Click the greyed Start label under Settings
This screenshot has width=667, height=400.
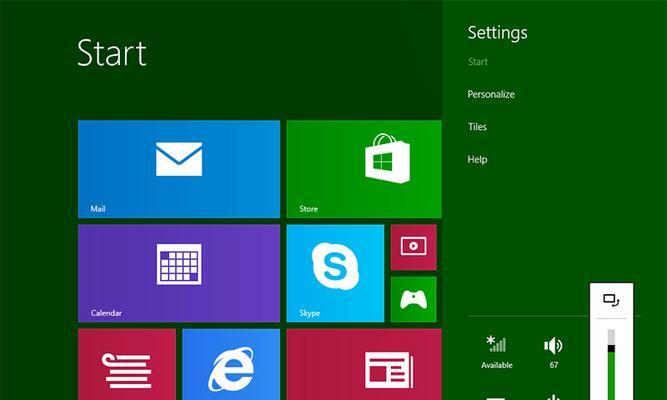point(477,62)
